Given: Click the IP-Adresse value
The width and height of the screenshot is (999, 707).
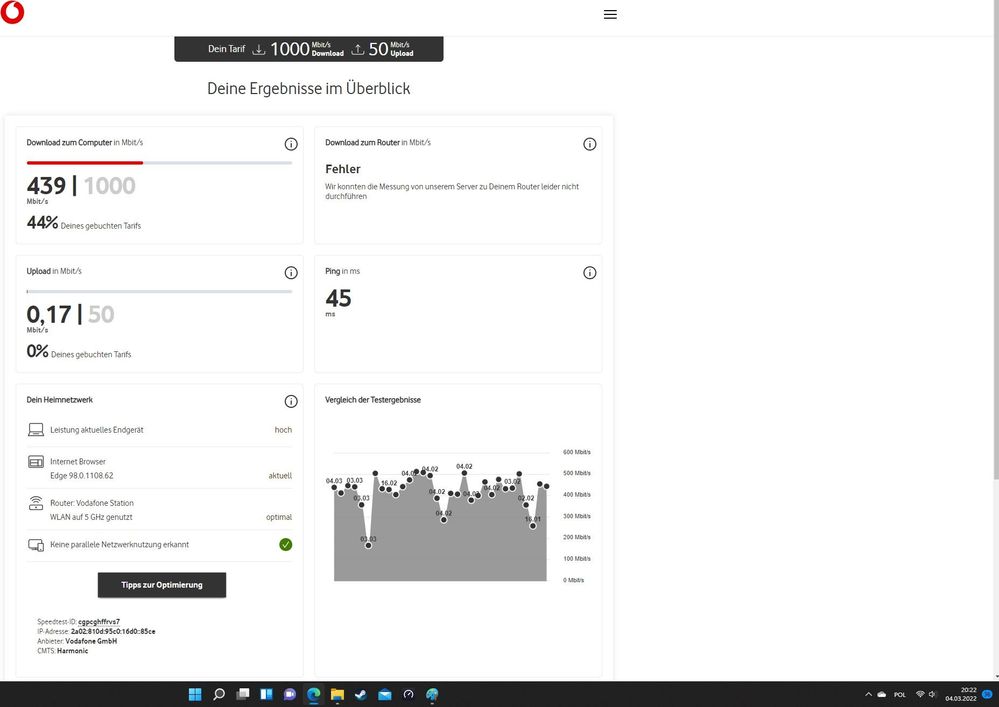Looking at the screenshot, I should pyautogui.click(x=113, y=631).
